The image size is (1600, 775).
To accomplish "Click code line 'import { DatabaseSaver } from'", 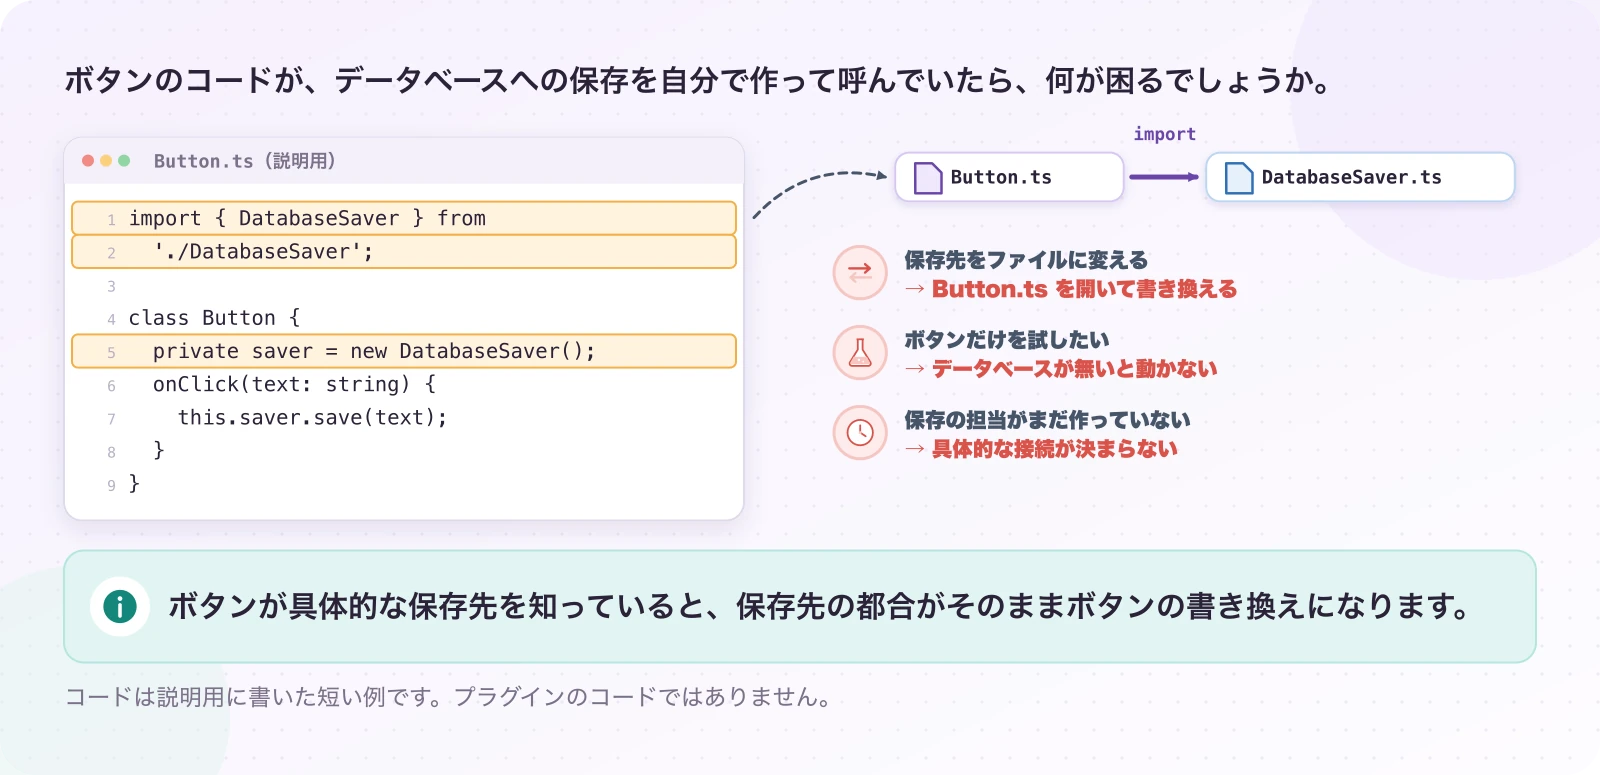I will tap(404, 218).
